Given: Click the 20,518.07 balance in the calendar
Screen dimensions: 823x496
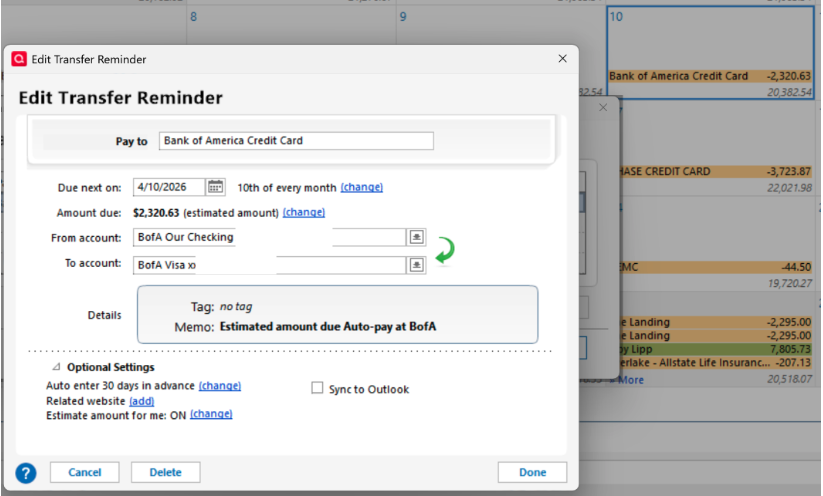Looking at the screenshot, I should pos(789,379).
